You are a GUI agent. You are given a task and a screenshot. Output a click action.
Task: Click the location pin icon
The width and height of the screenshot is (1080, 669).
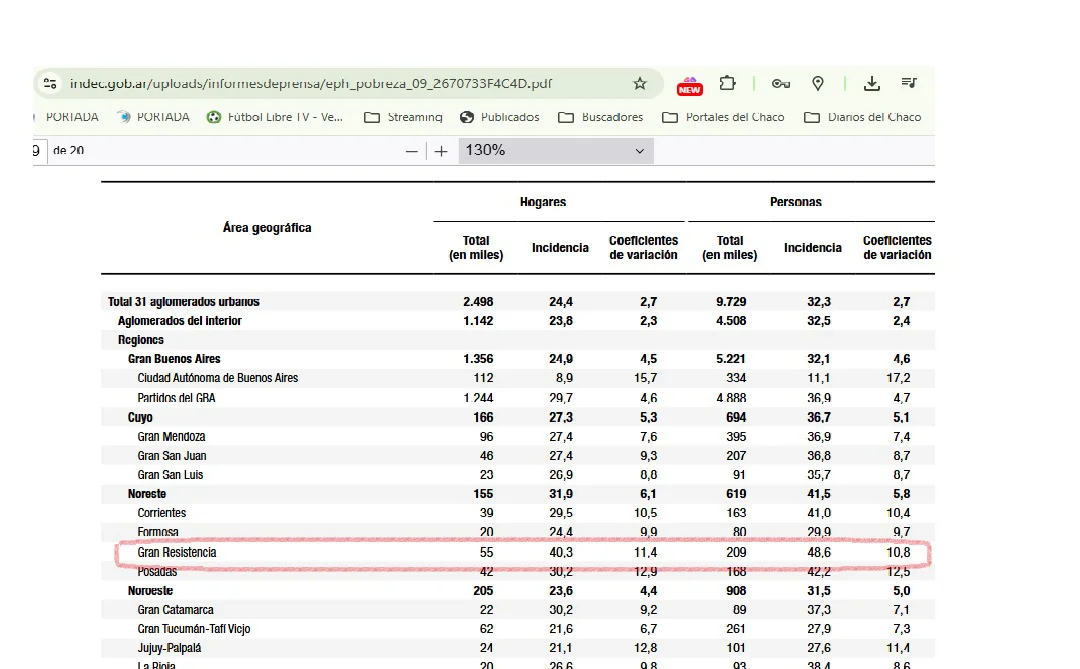818,83
